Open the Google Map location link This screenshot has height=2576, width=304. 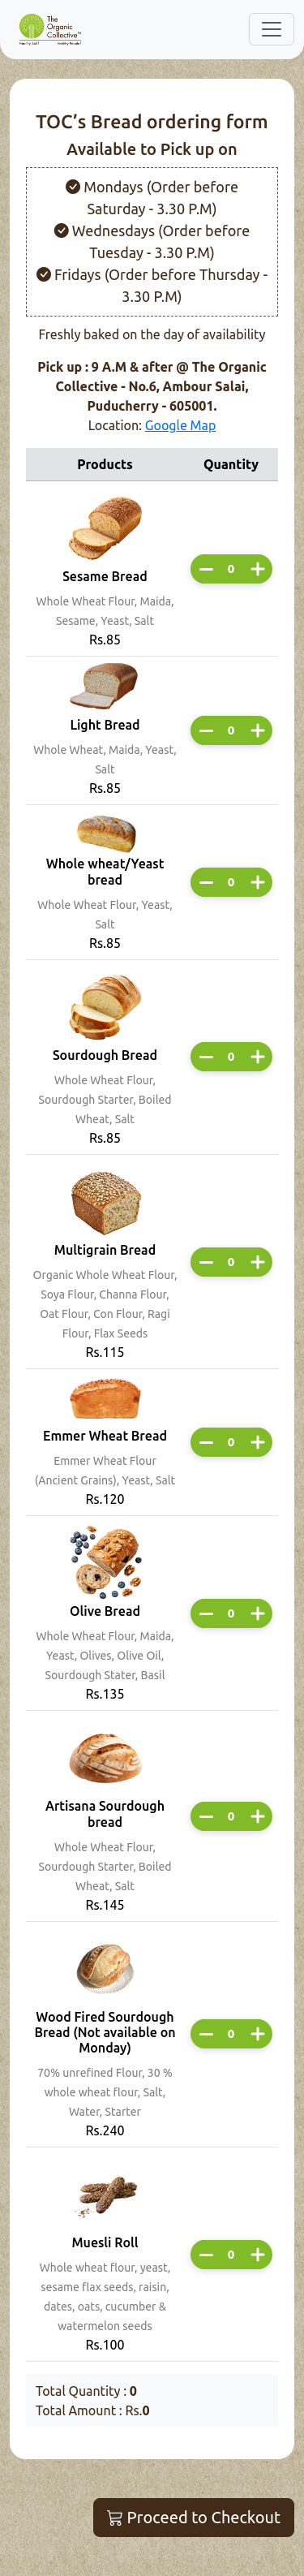pyautogui.click(x=180, y=425)
